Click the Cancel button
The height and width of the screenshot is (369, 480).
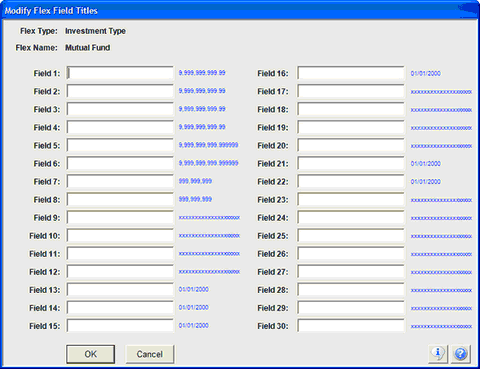150,354
